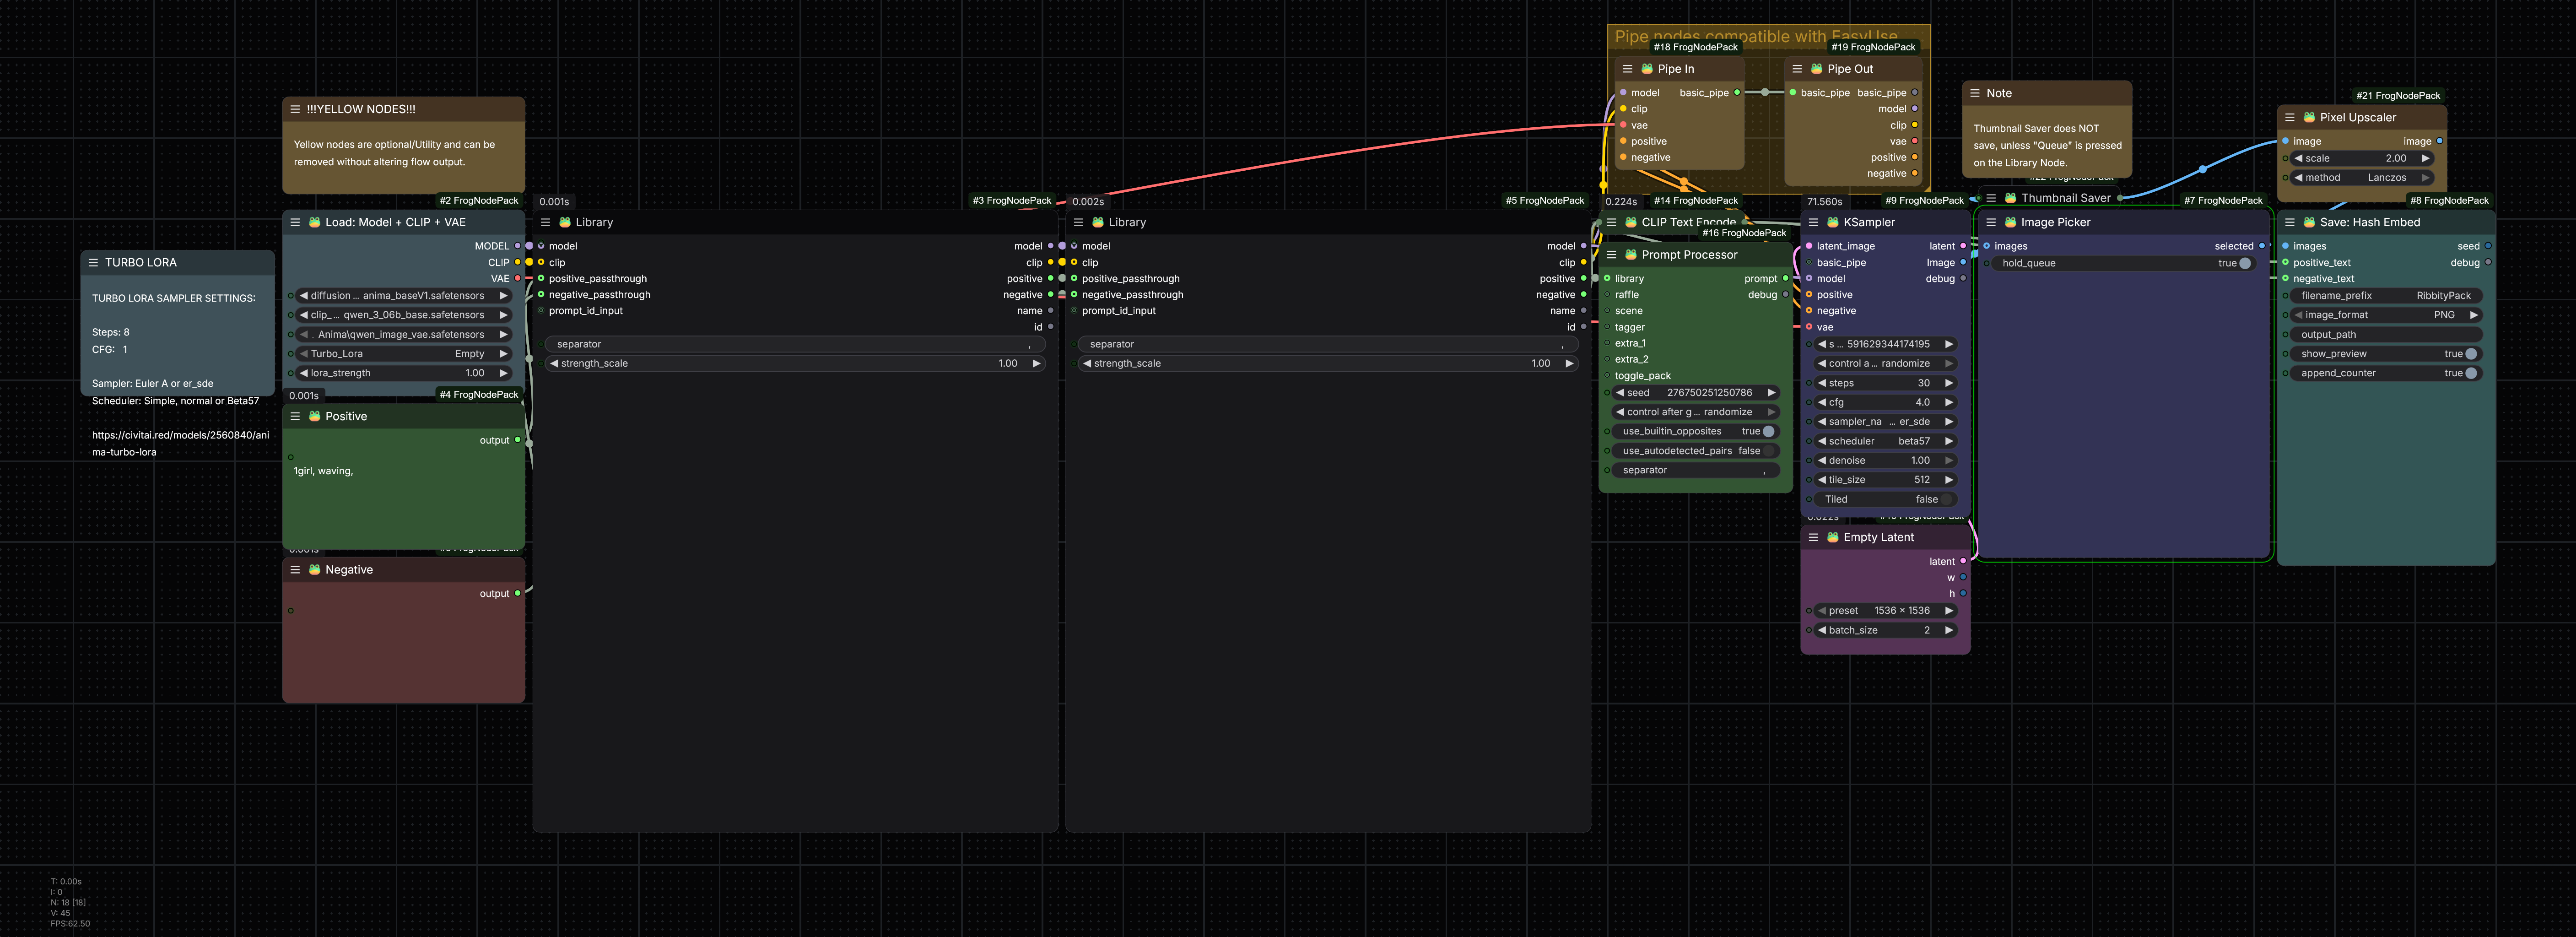Image resolution: width=2576 pixels, height=937 pixels.
Task: Click the frog icon on the Pipe Out node
Action: [x=1816, y=69]
